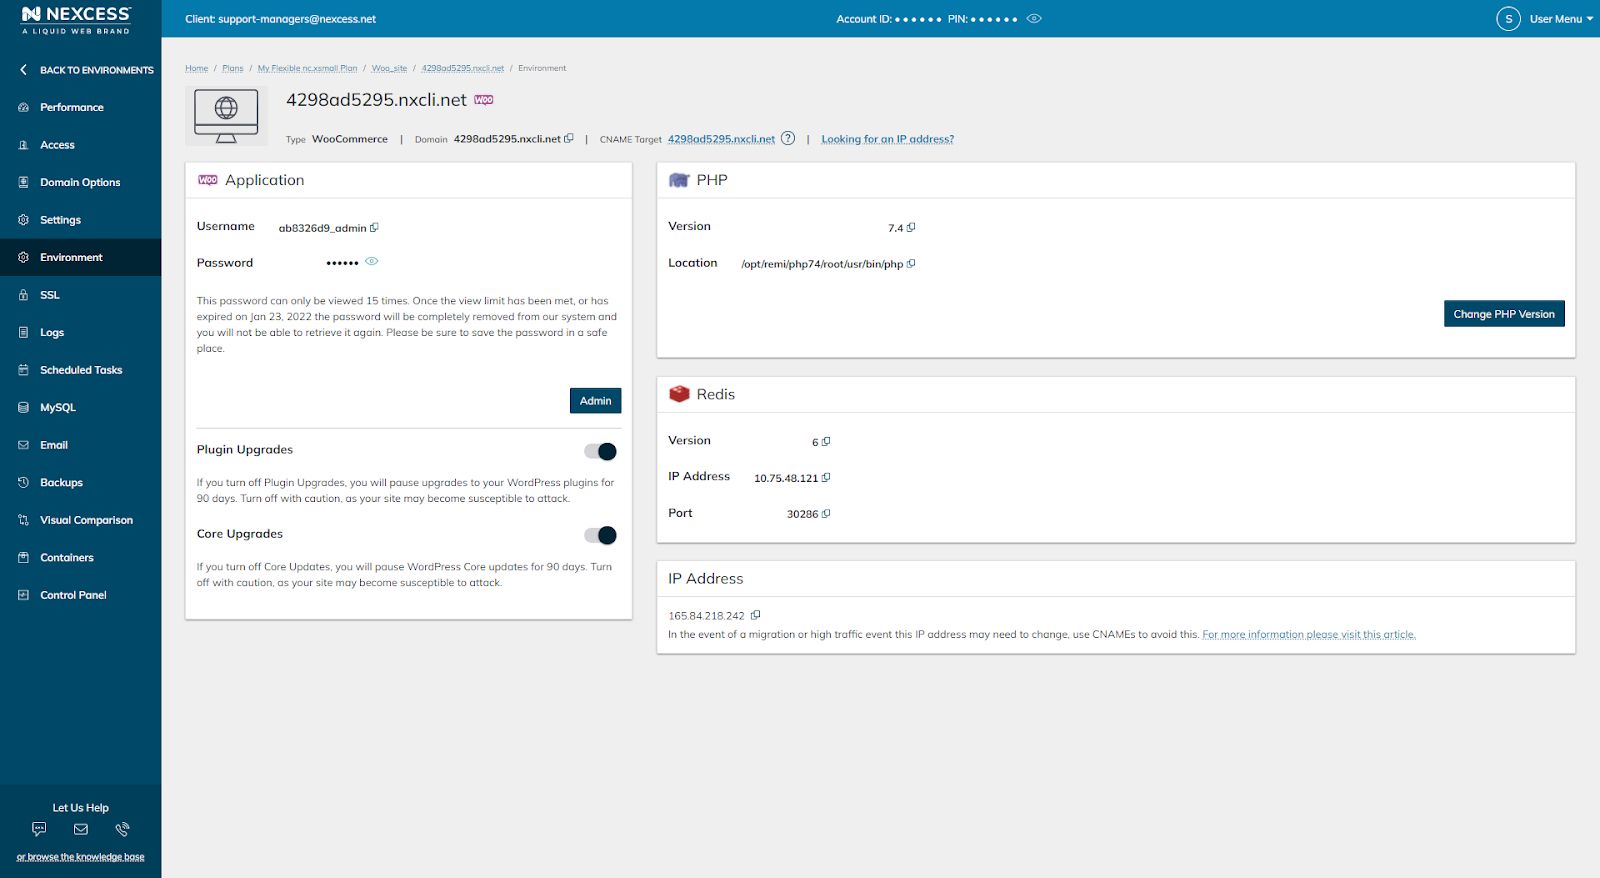Click the MySQL database icon
This screenshot has width=1600, height=878.
pyautogui.click(x=23, y=407)
